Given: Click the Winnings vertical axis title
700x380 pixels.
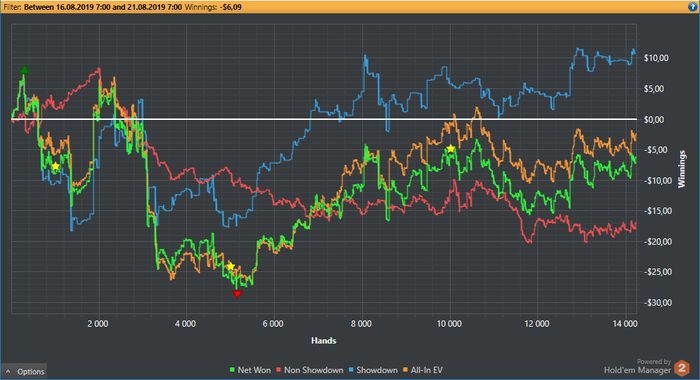Looking at the screenshot, I should (x=682, y=169).
